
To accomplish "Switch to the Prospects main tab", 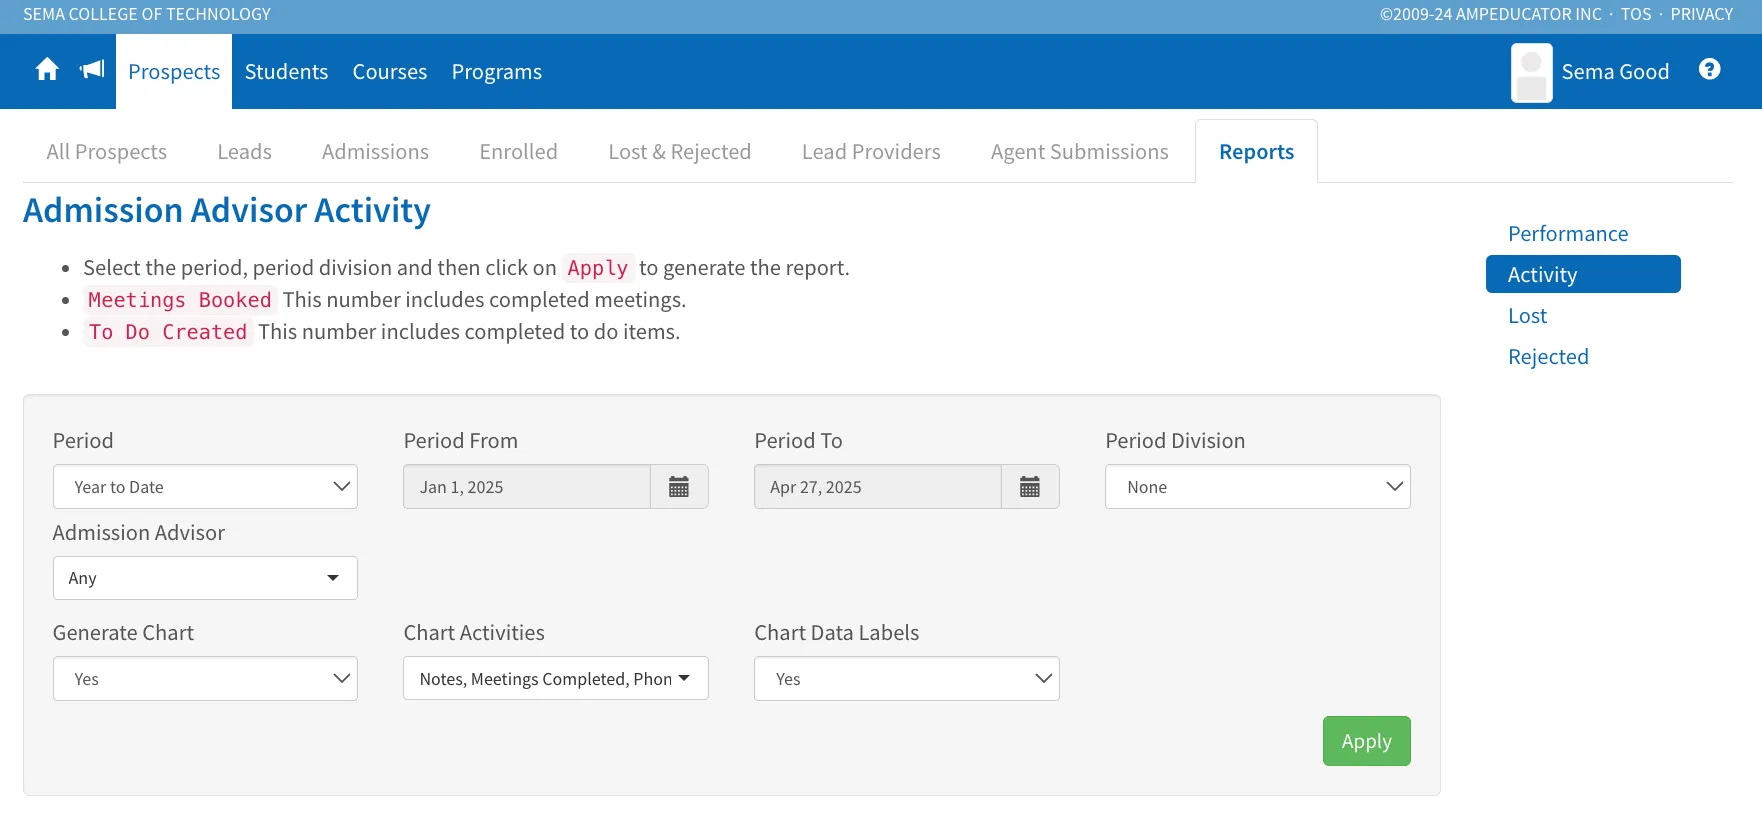I will pyautogui.click(x=174, y=72).
